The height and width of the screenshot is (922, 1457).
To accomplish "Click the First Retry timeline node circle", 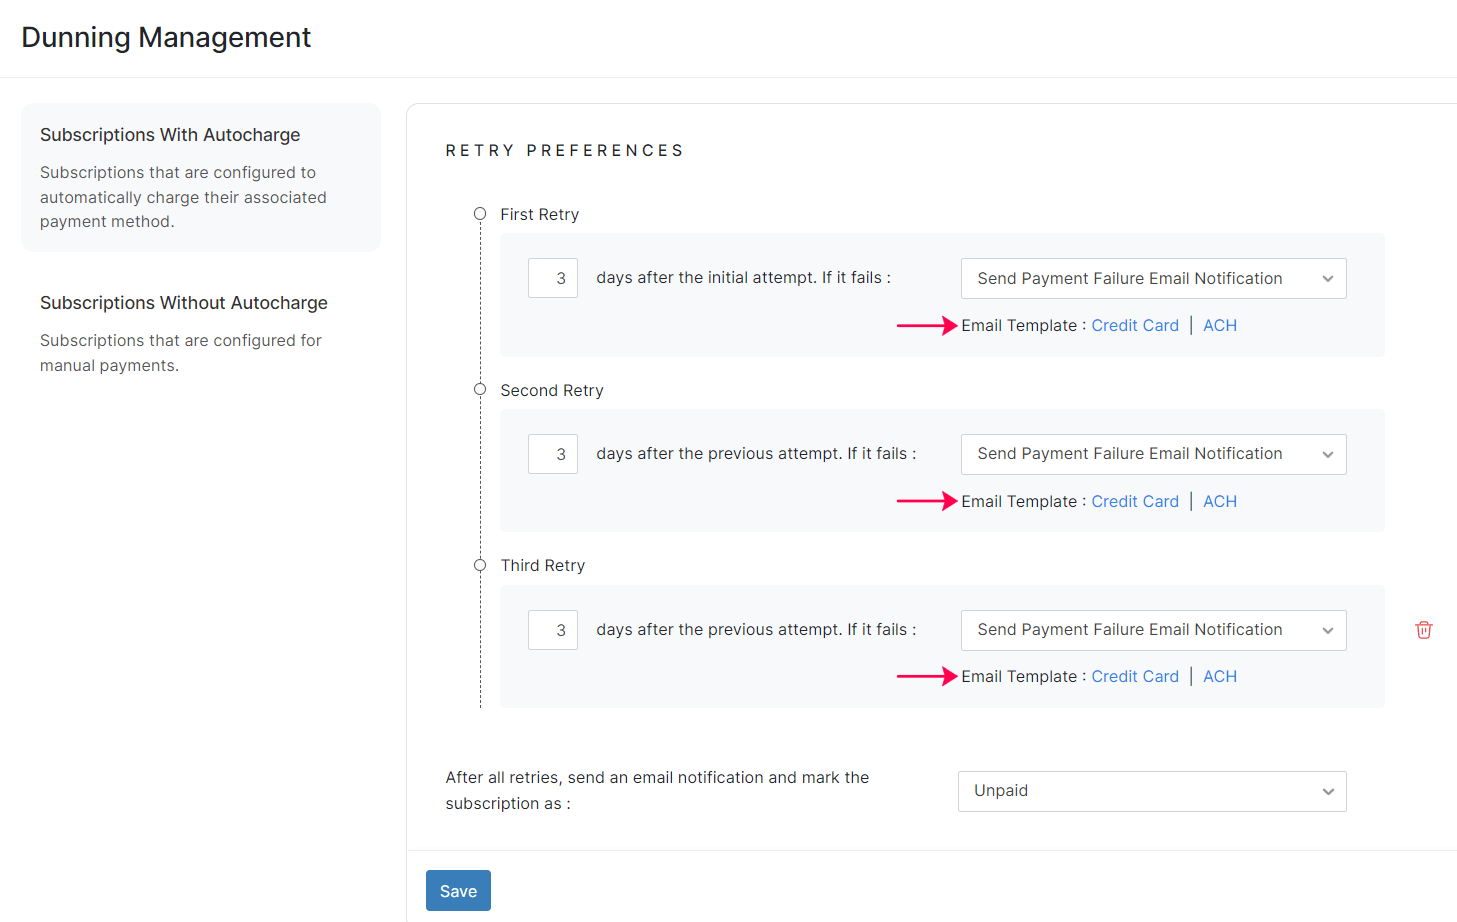I will click(x=480, y=213).
